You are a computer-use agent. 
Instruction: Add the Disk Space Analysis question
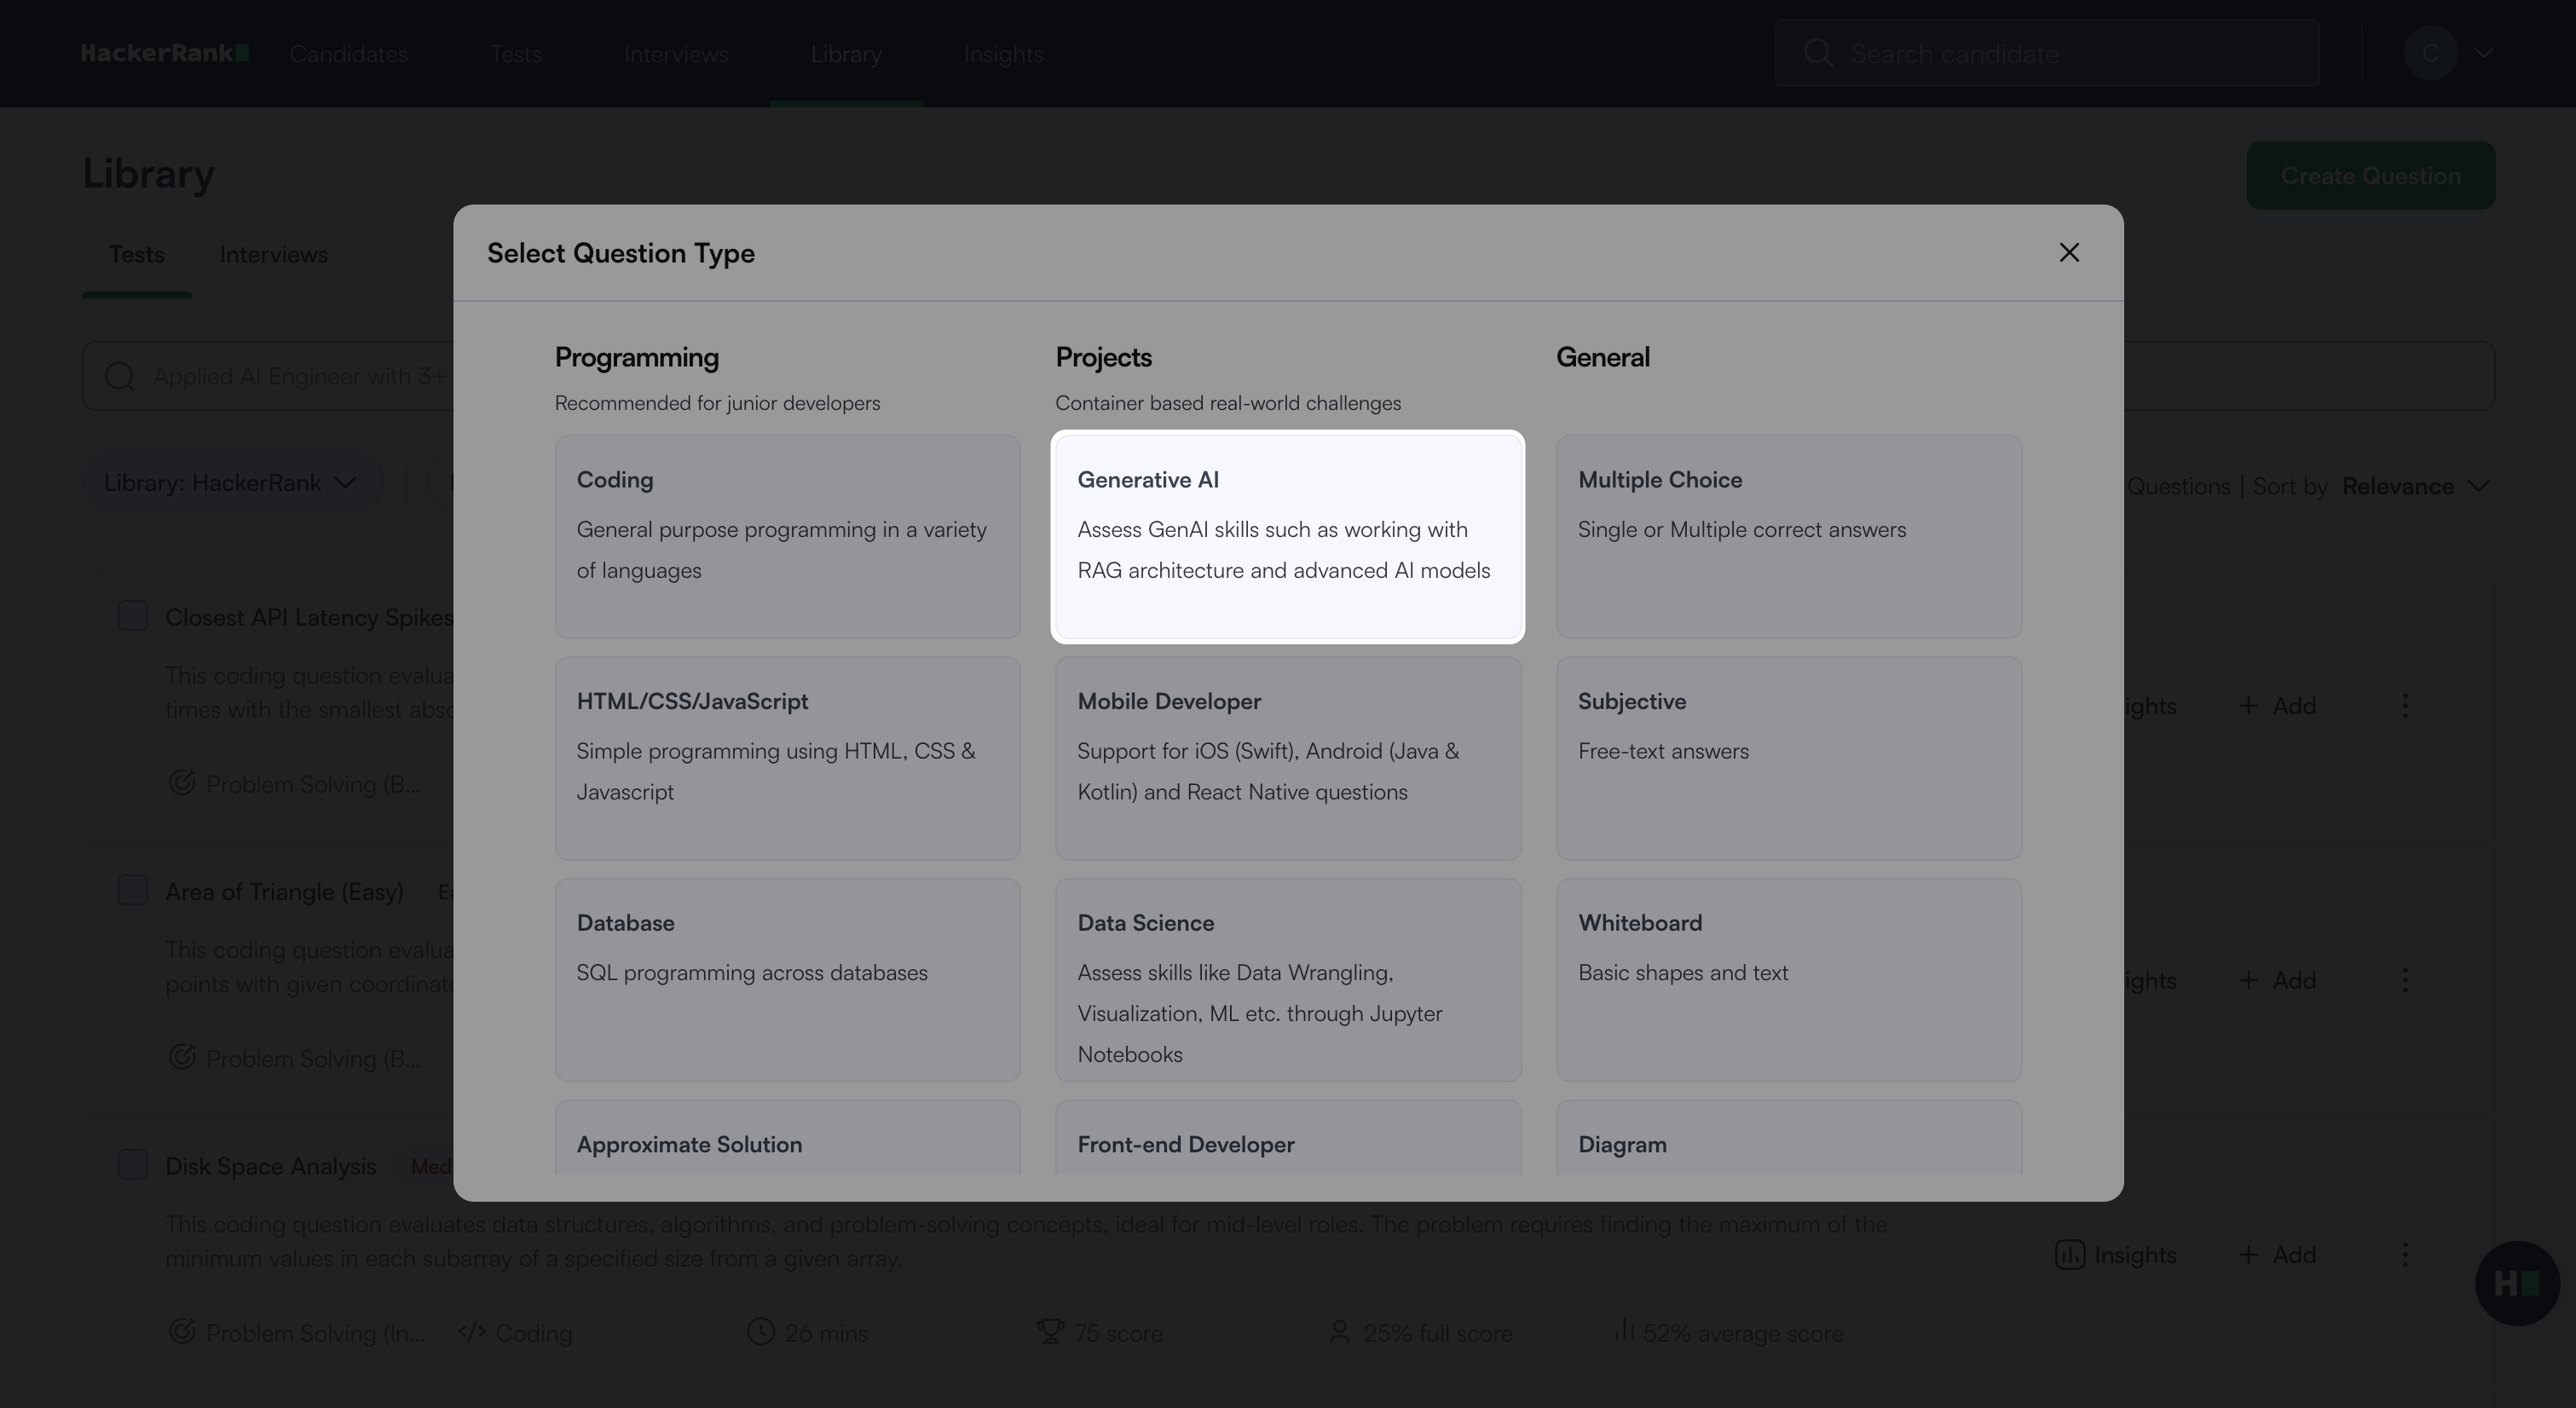click(2277, 1254)
